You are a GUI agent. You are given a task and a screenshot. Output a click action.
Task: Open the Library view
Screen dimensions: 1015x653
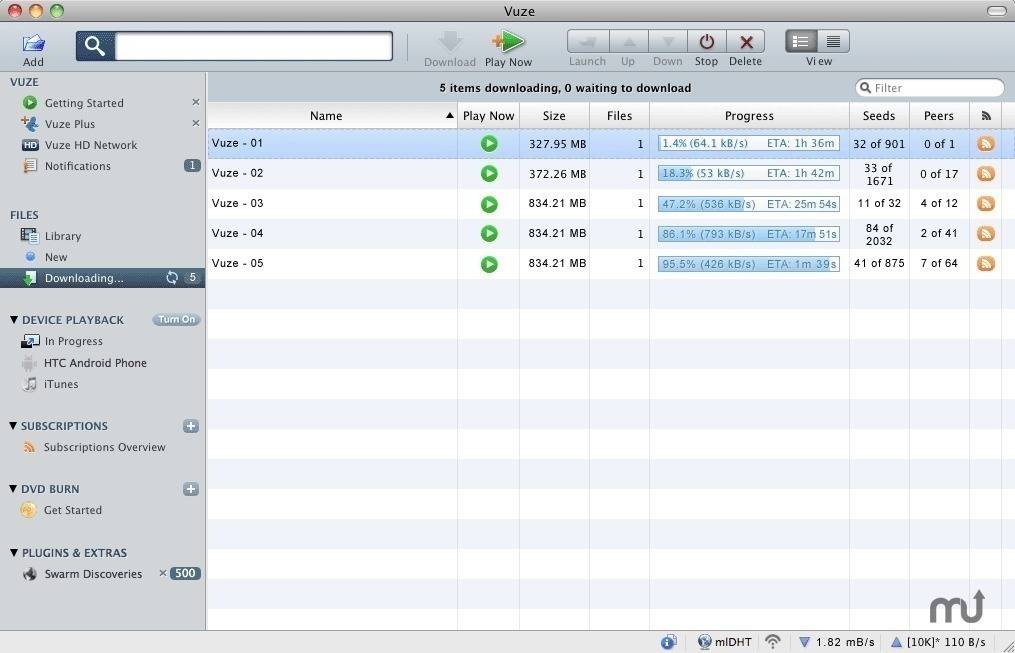(x=62, y=236)
